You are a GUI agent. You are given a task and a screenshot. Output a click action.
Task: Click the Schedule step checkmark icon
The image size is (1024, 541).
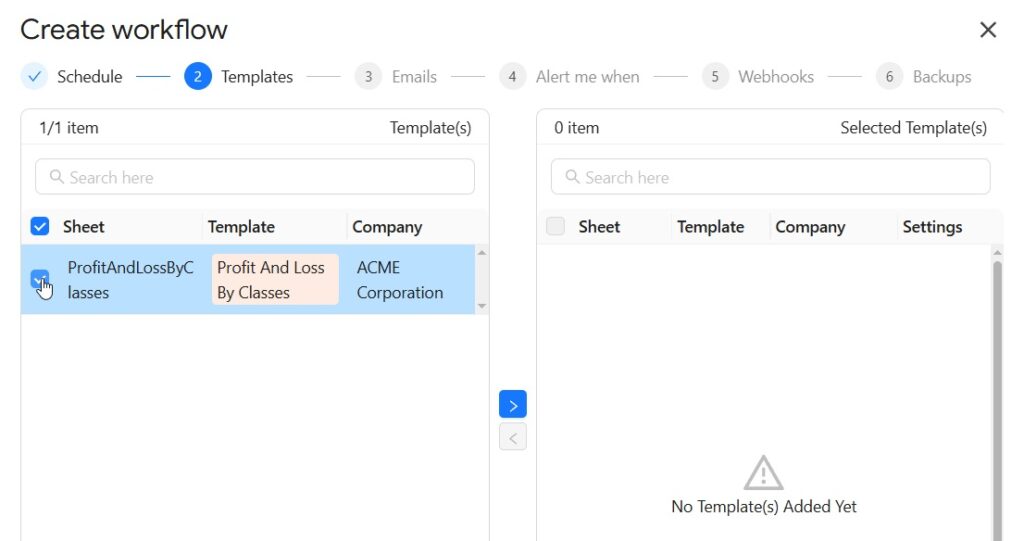[34, 77]
